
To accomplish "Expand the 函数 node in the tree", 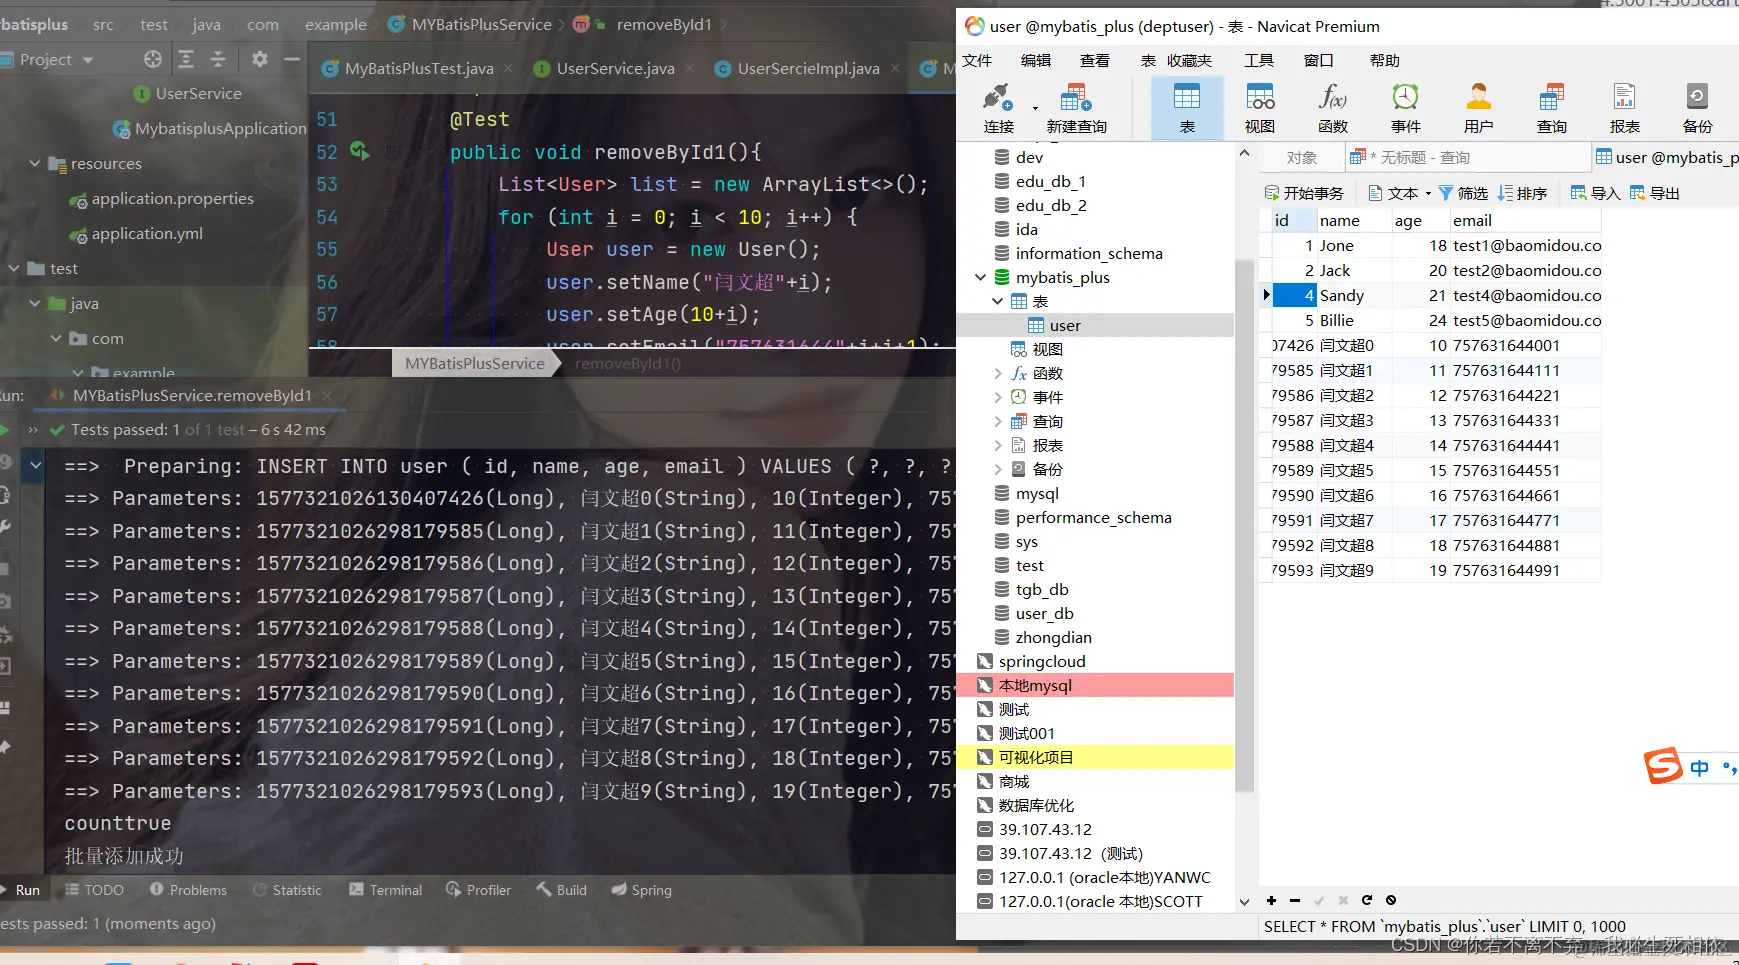I will coord(997,373).
